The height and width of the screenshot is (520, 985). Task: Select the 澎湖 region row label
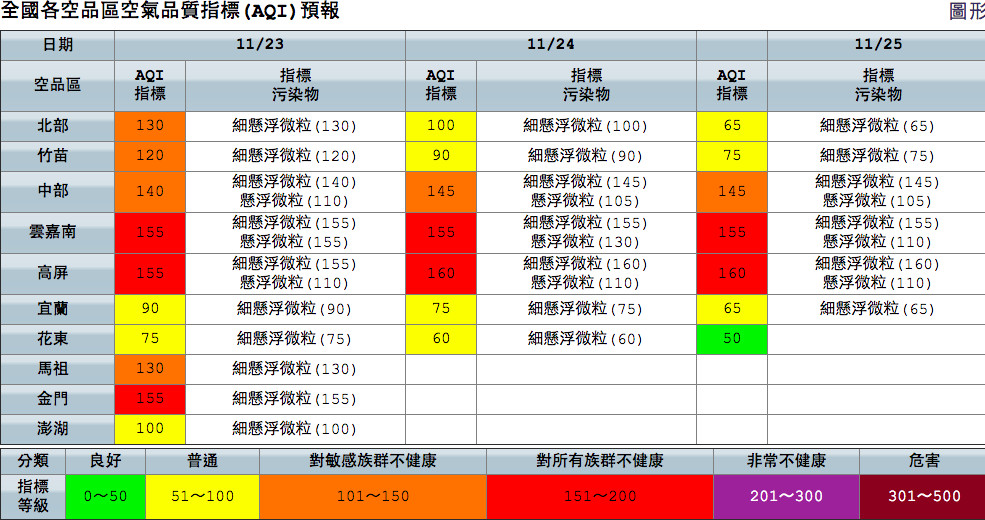(x=57, y=429)
